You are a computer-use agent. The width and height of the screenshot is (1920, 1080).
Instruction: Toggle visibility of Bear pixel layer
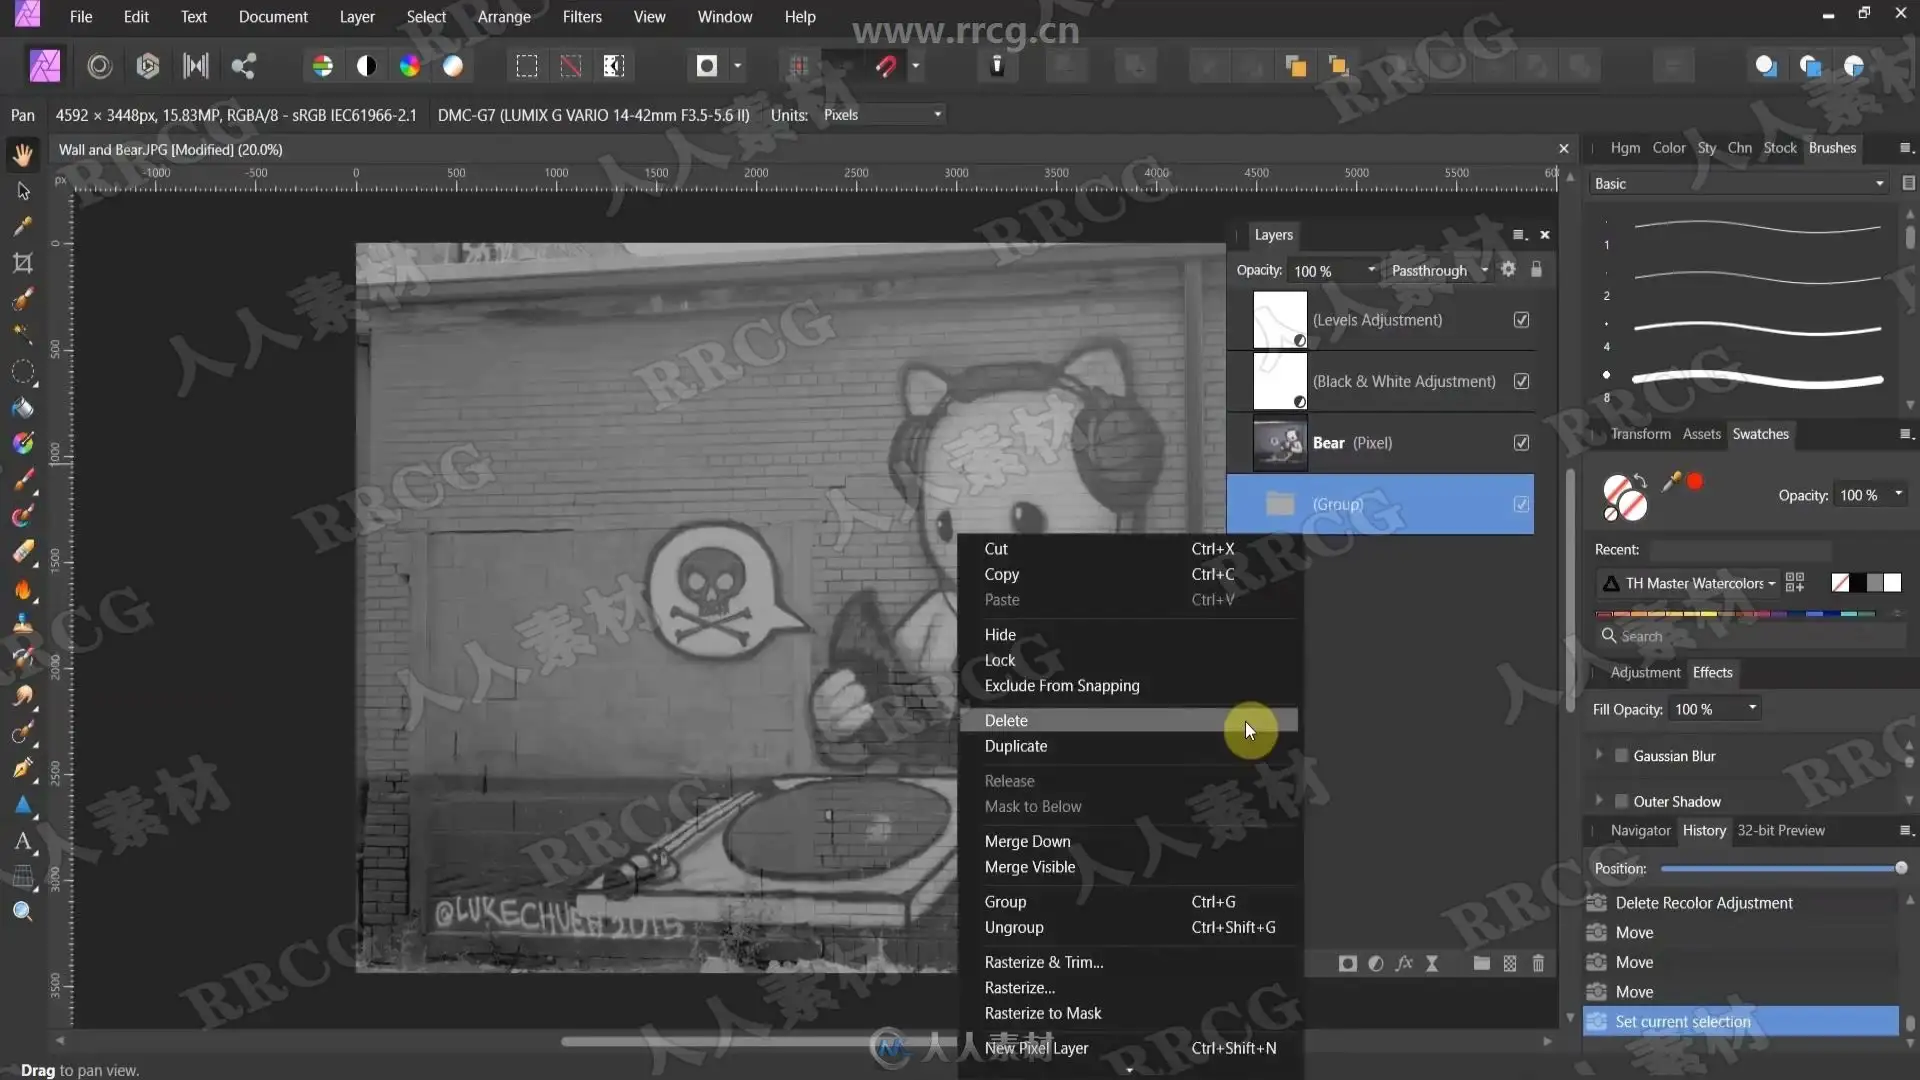click(x=1521, y=443)
